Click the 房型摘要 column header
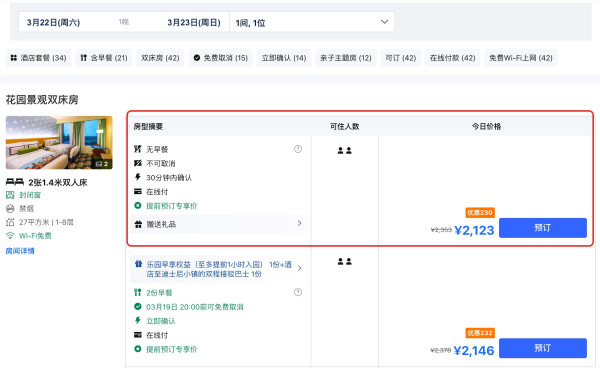 tap(148, 127)
